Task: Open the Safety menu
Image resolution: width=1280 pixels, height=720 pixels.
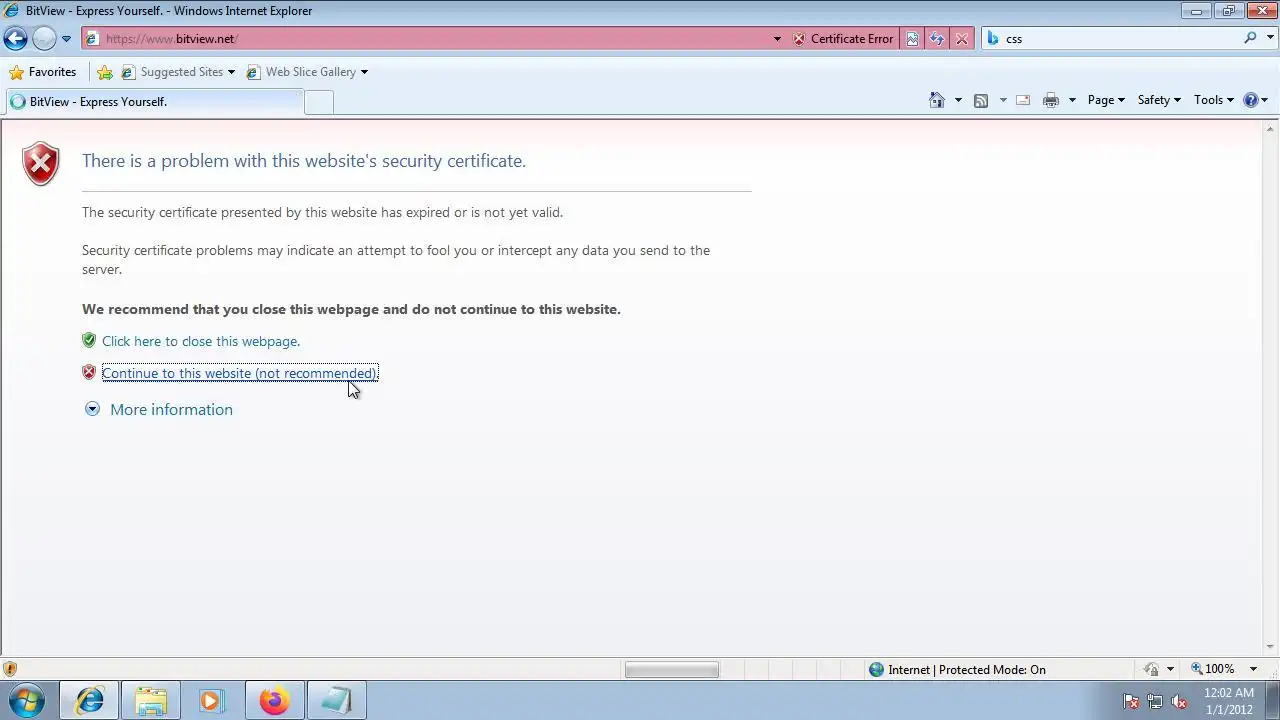Action: point(1159,100)
